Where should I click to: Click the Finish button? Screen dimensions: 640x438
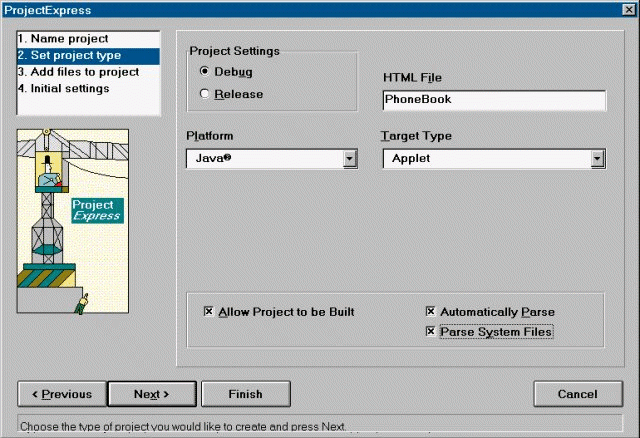point(246,393)
